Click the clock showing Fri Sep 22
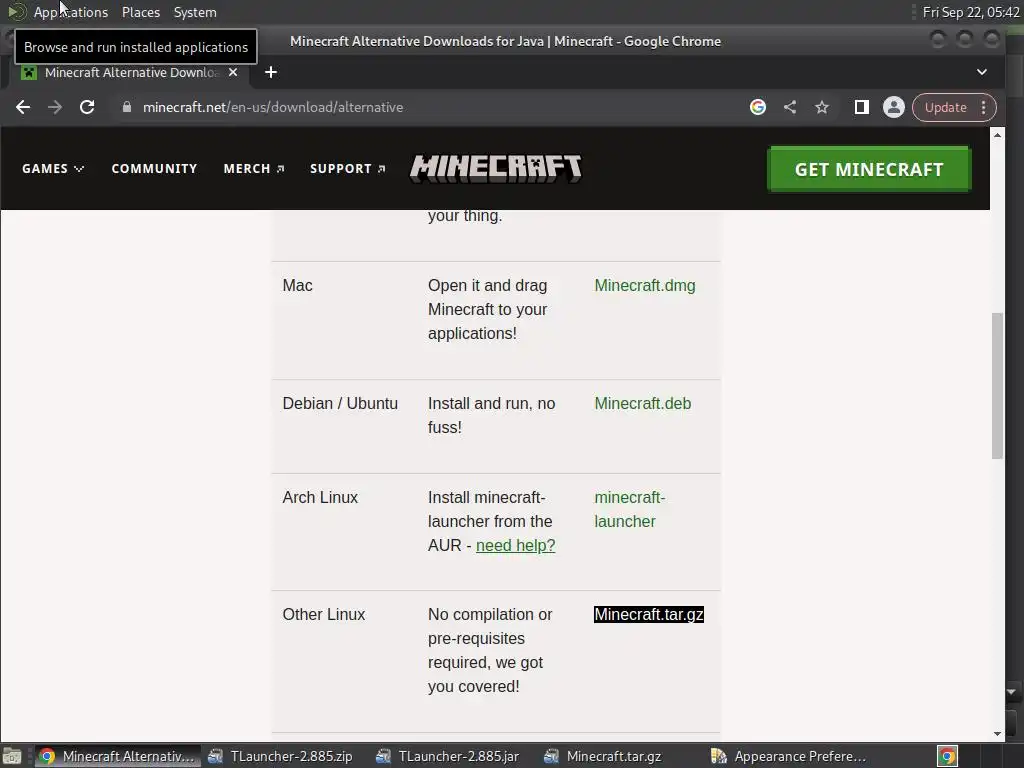 point(971,12)
